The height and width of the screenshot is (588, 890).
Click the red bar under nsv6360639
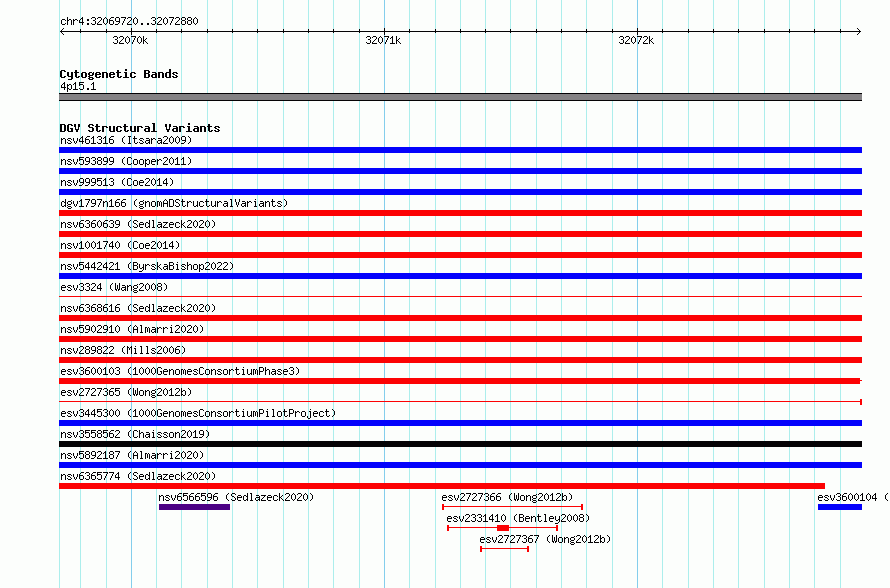pyautogui.click(x=460, y=234)
